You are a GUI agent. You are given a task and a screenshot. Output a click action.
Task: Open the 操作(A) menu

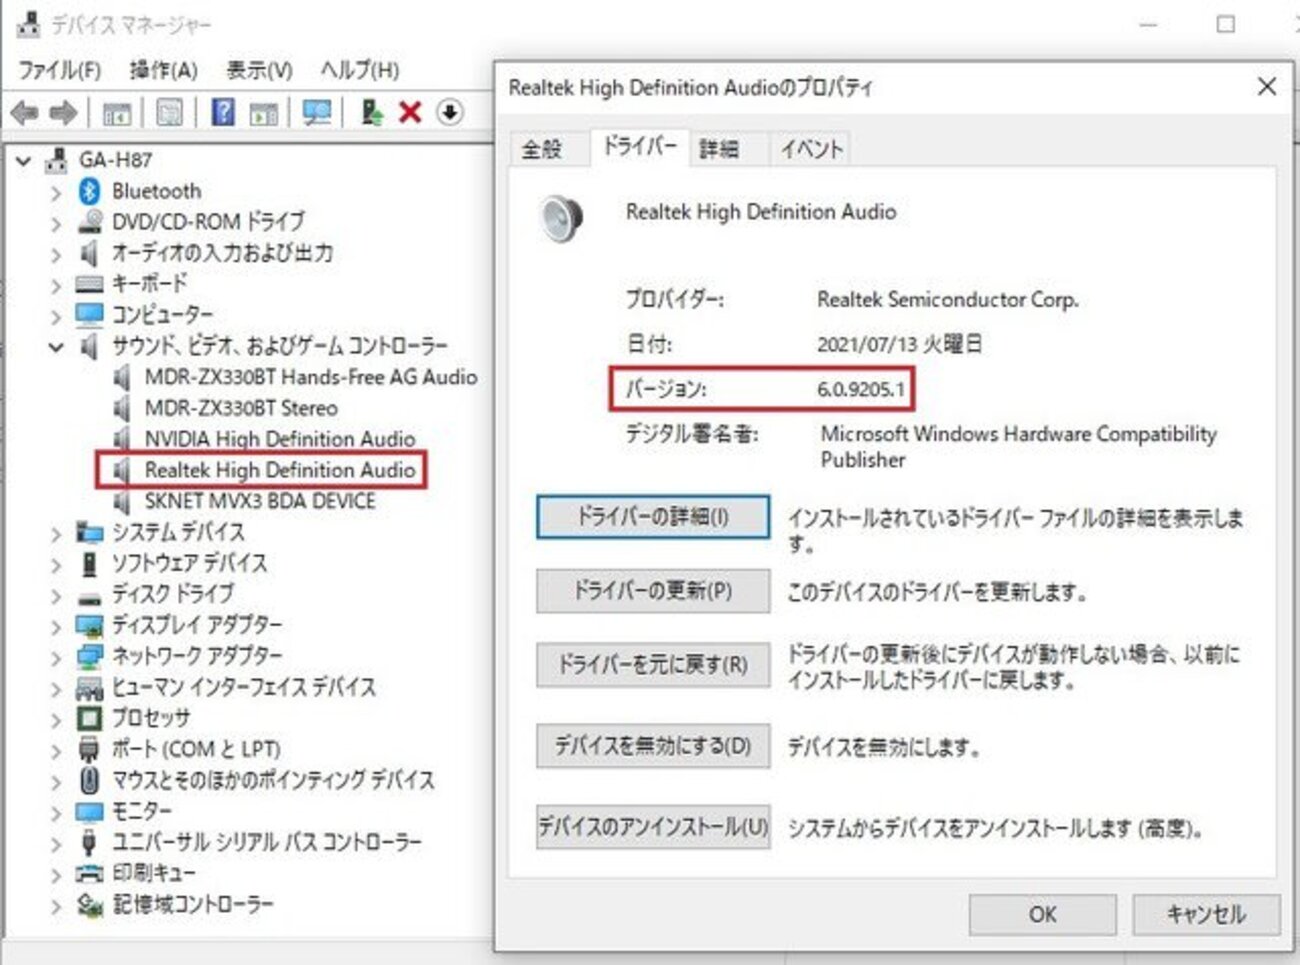[x=164, y=70]
